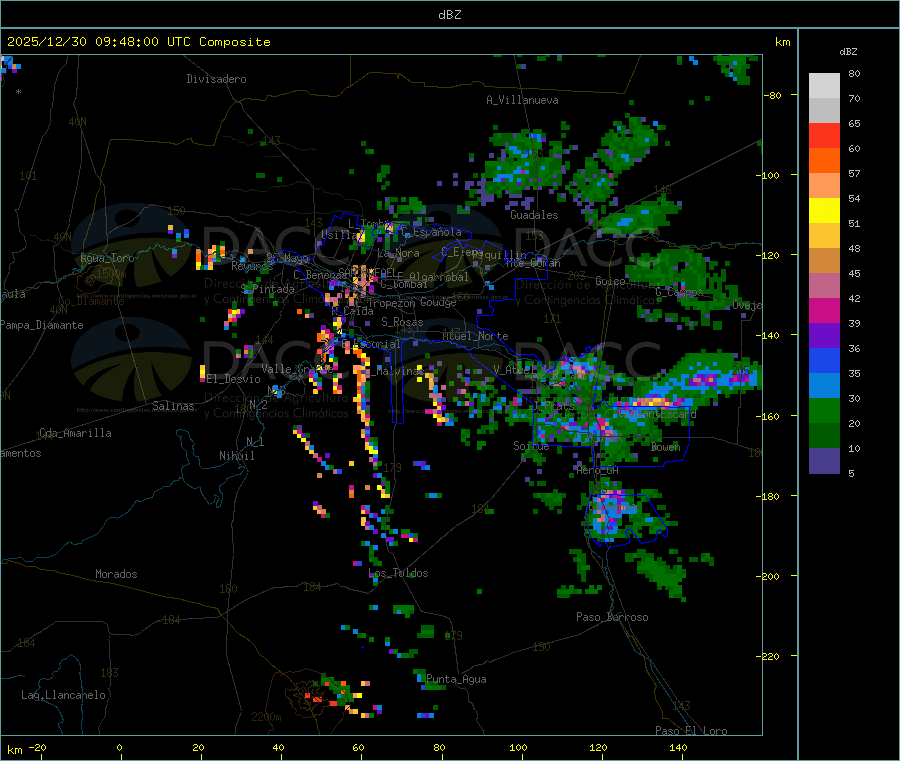Click the 'Atuel_Norte' place label
The height and width of the screenshot is (761, 900).
[475, 336]
